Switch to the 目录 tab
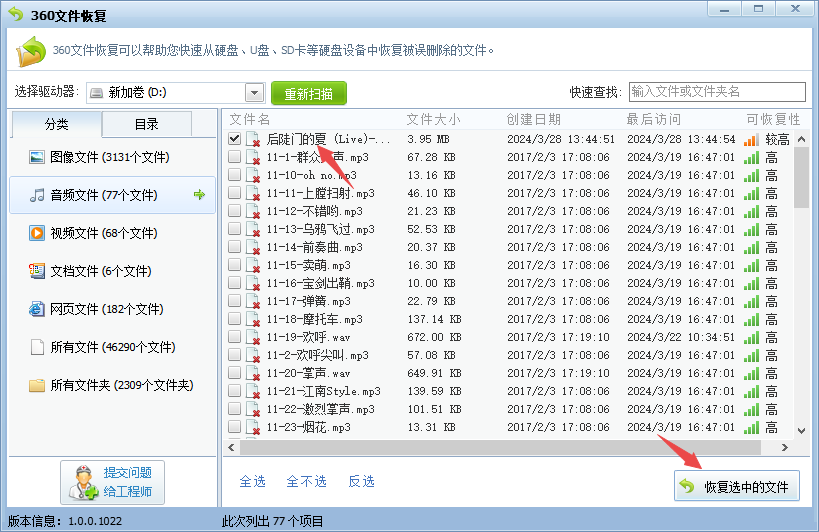Viewport: 819px width, 532px height. pyautogui.click(x=147, y=124)
